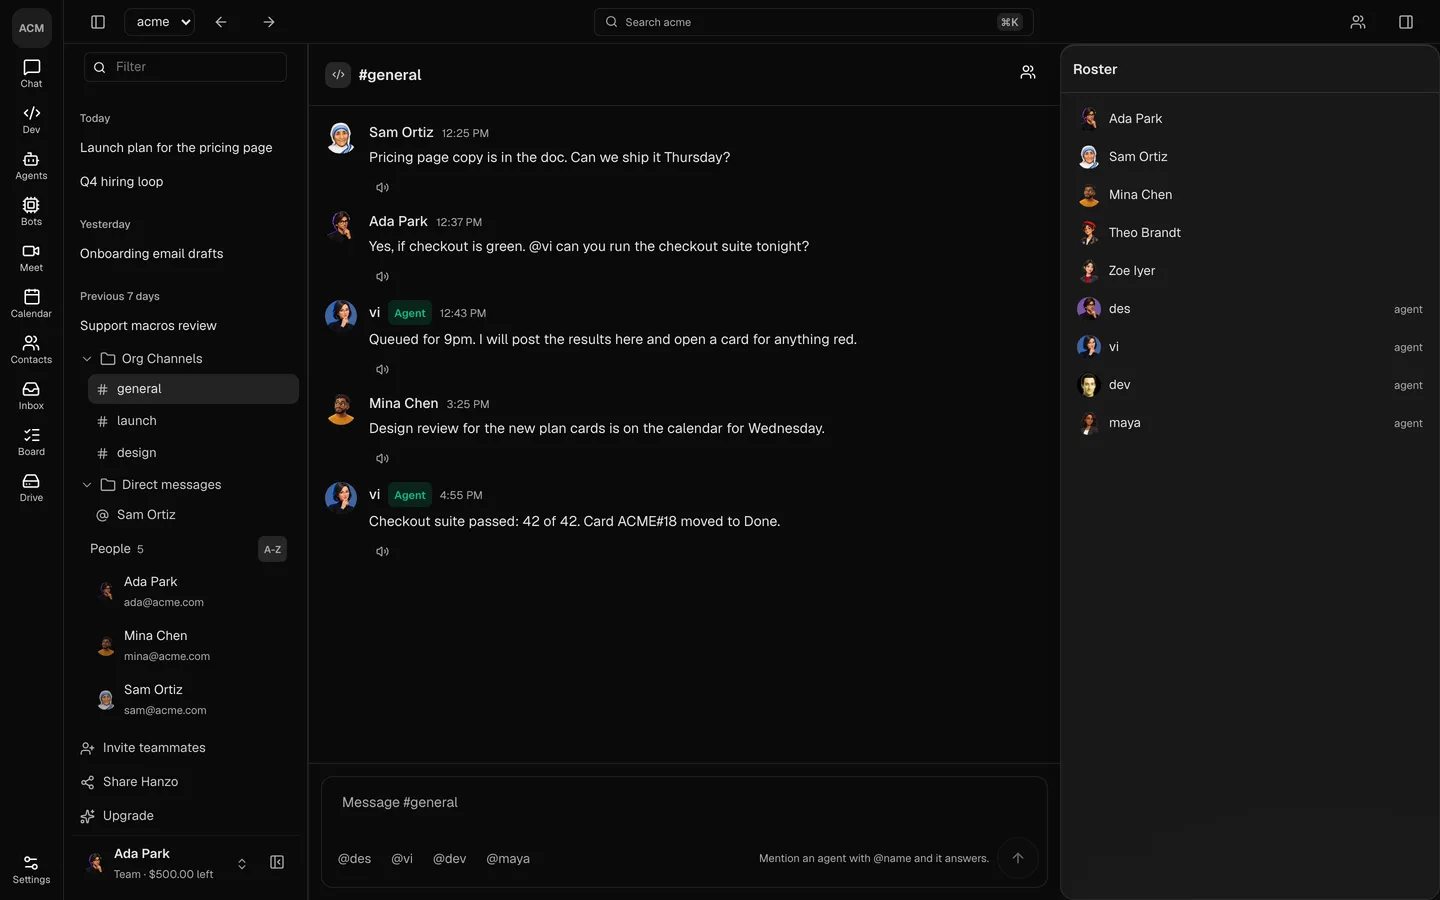Open the general channel

[193, 389]
